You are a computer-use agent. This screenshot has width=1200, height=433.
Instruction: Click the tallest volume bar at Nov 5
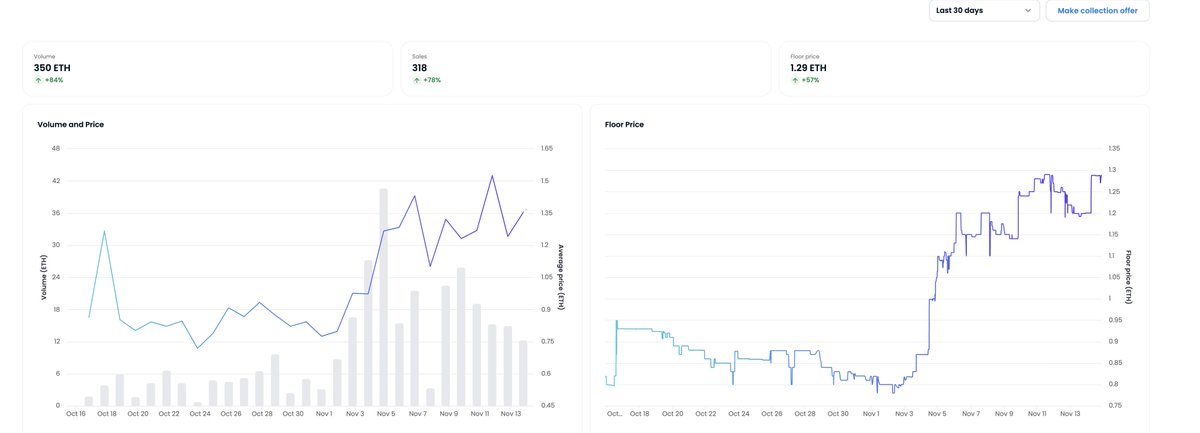pos(383,297)
